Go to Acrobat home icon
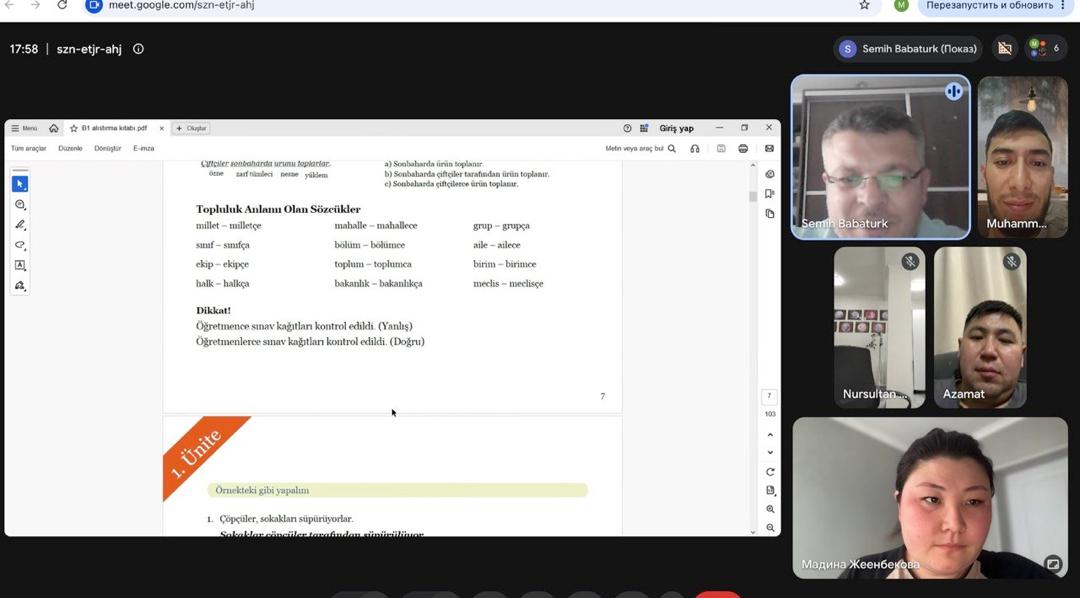The width and height of the screenshot is (1080, 598). click(x=54, y=128)
